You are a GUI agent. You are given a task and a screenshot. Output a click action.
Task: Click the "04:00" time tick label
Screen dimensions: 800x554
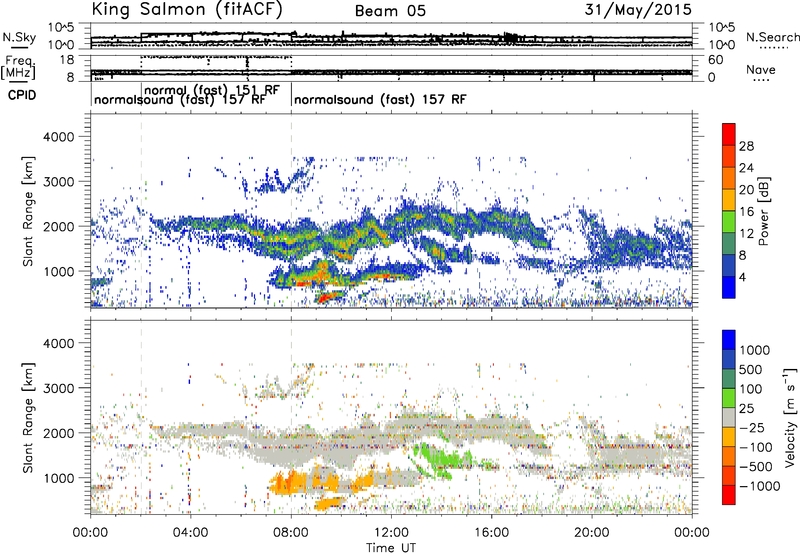coord(190,533)
